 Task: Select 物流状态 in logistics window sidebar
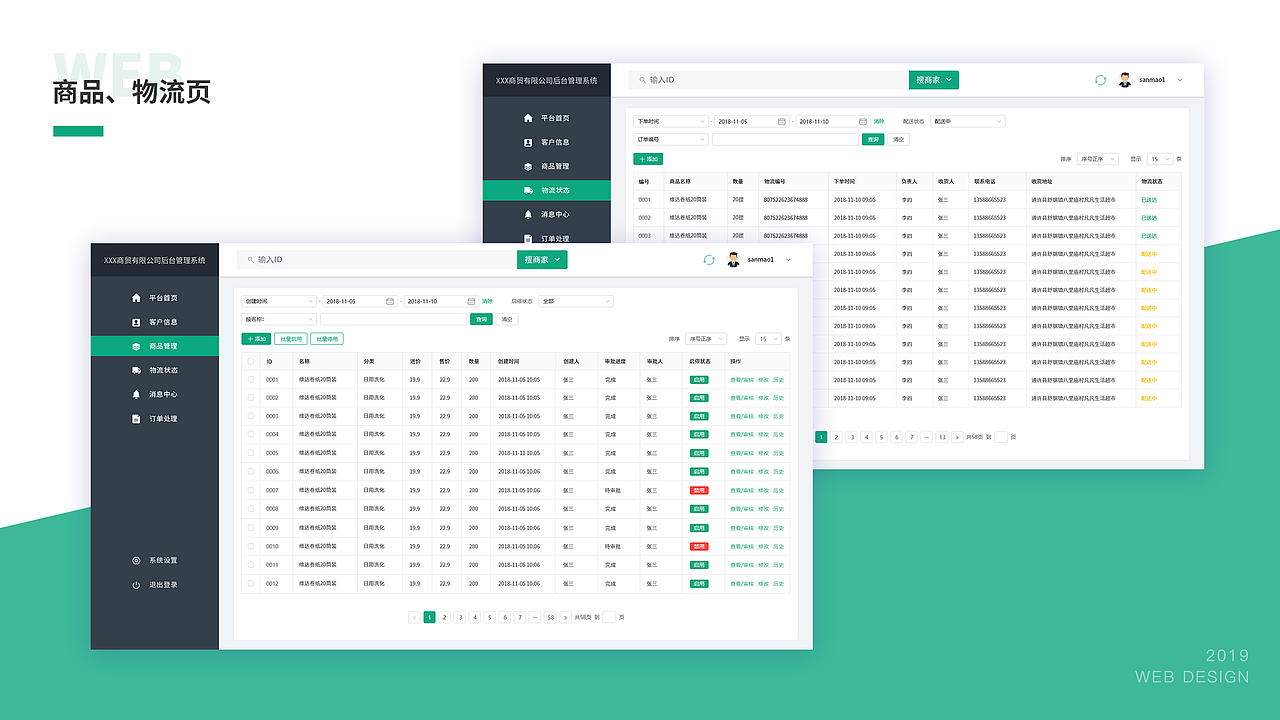click(547, 190)
